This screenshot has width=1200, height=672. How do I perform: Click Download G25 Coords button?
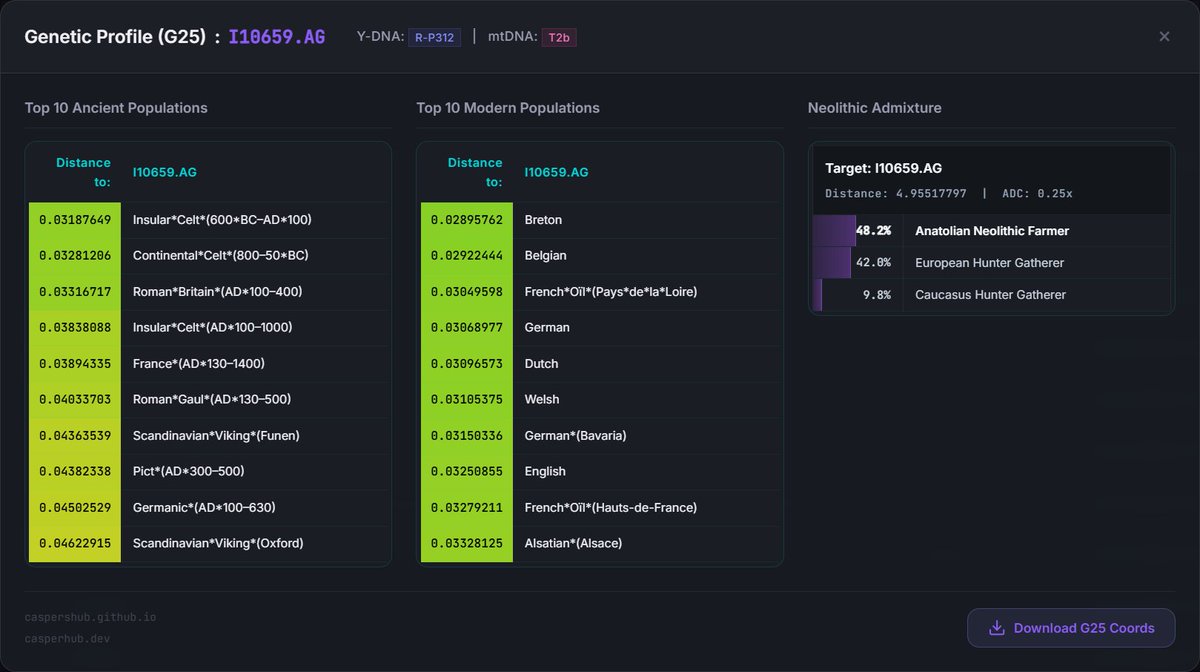click(x=1071, y=628)
